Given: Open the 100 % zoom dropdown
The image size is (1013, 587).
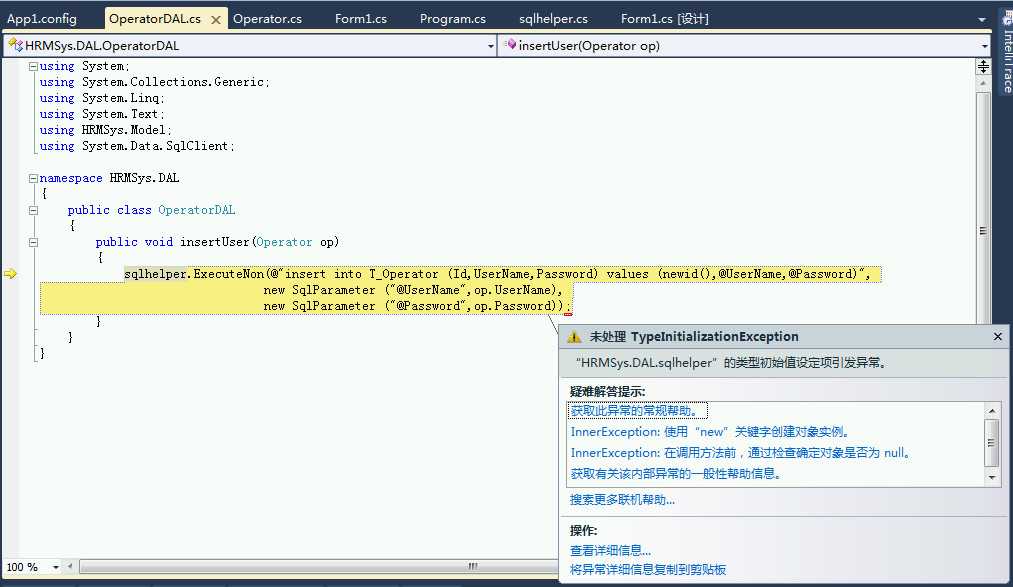Looking at the screenshot, I should pyautogui.click(x=56, y=567).
